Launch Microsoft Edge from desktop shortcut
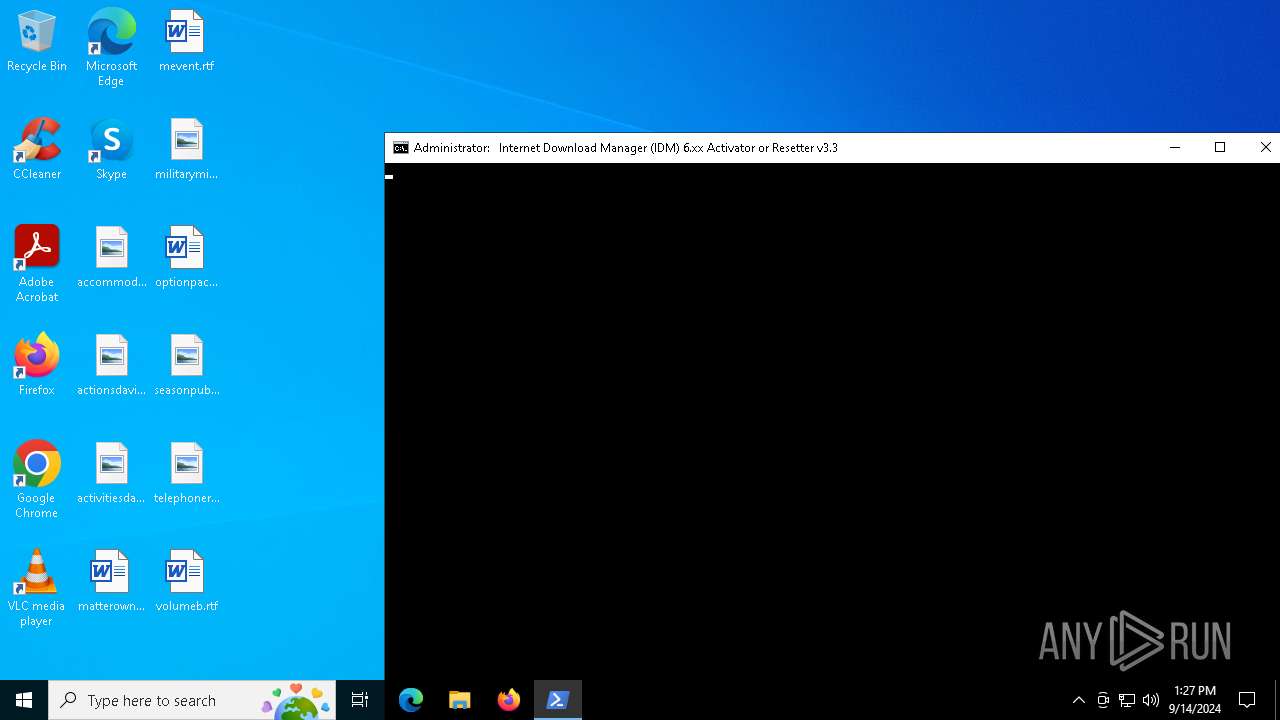Image resolution: width=1280 pixels, height=720 pixels. point(111,47)
